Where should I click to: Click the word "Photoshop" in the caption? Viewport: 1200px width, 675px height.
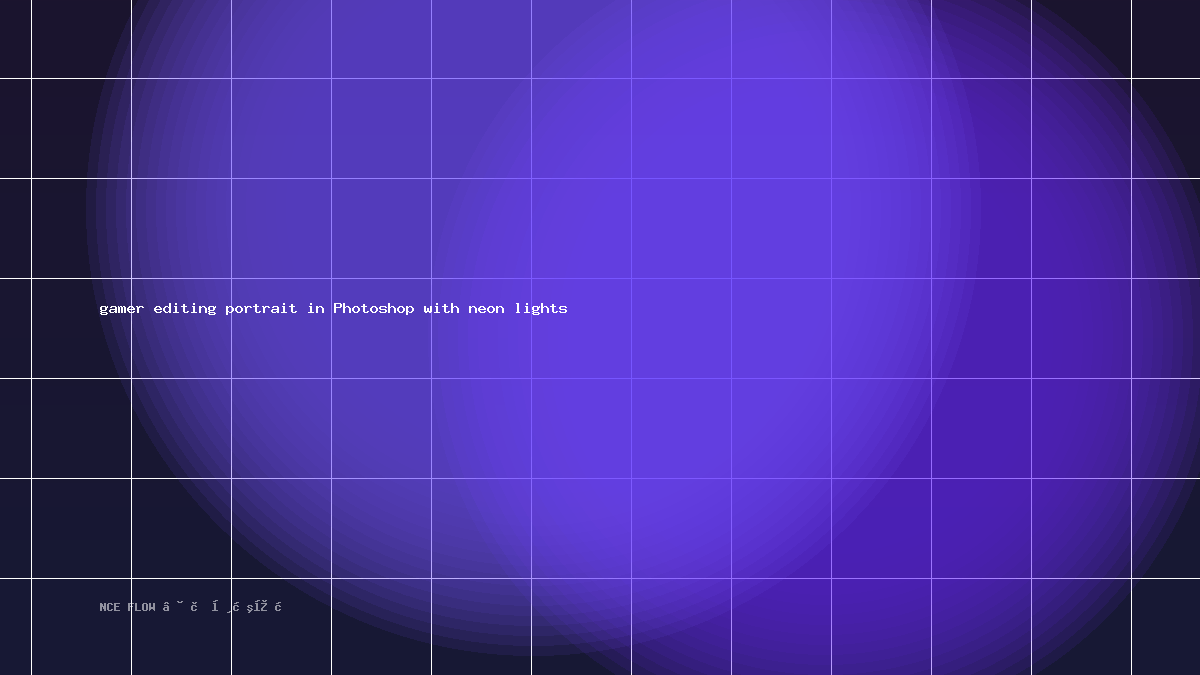click(374, 308)
